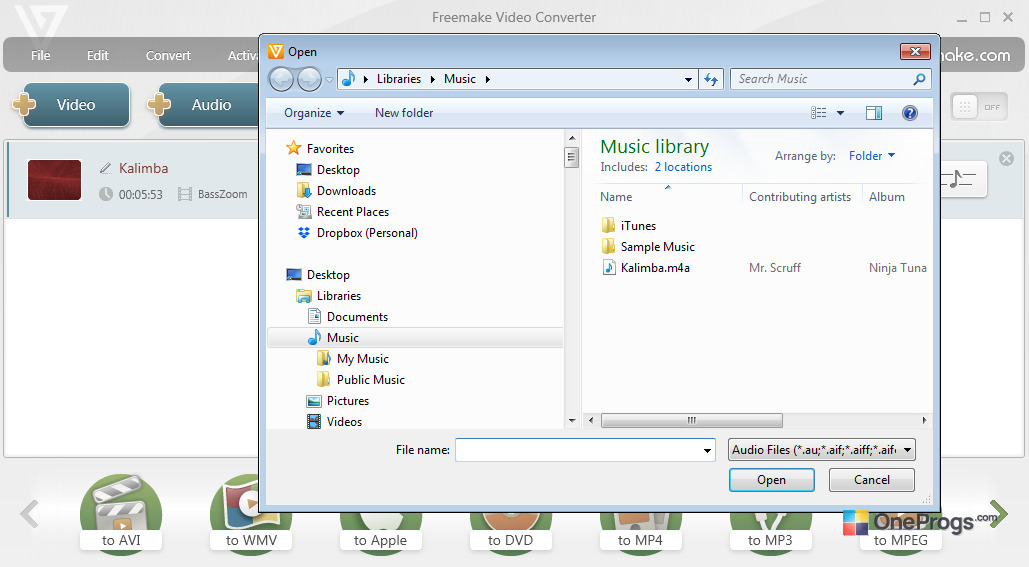Open help with the question mark icon
Viewport: 1029px width, 567px height.
pyautogui.click(x=910, y=113)
